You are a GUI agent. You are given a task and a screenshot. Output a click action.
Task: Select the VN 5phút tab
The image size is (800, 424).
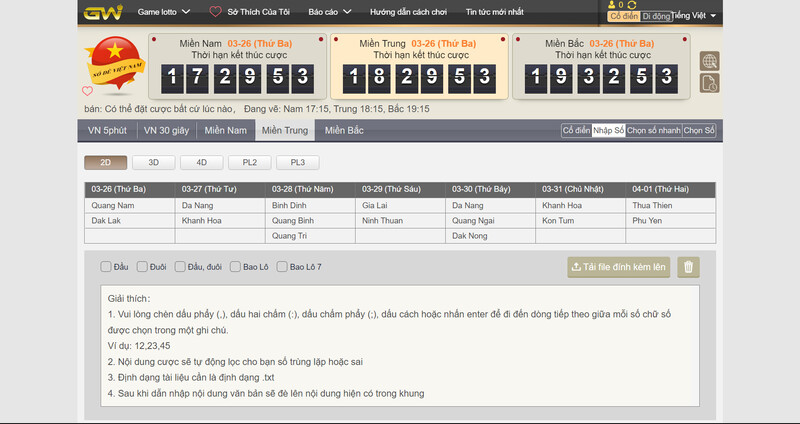(107, 131)
